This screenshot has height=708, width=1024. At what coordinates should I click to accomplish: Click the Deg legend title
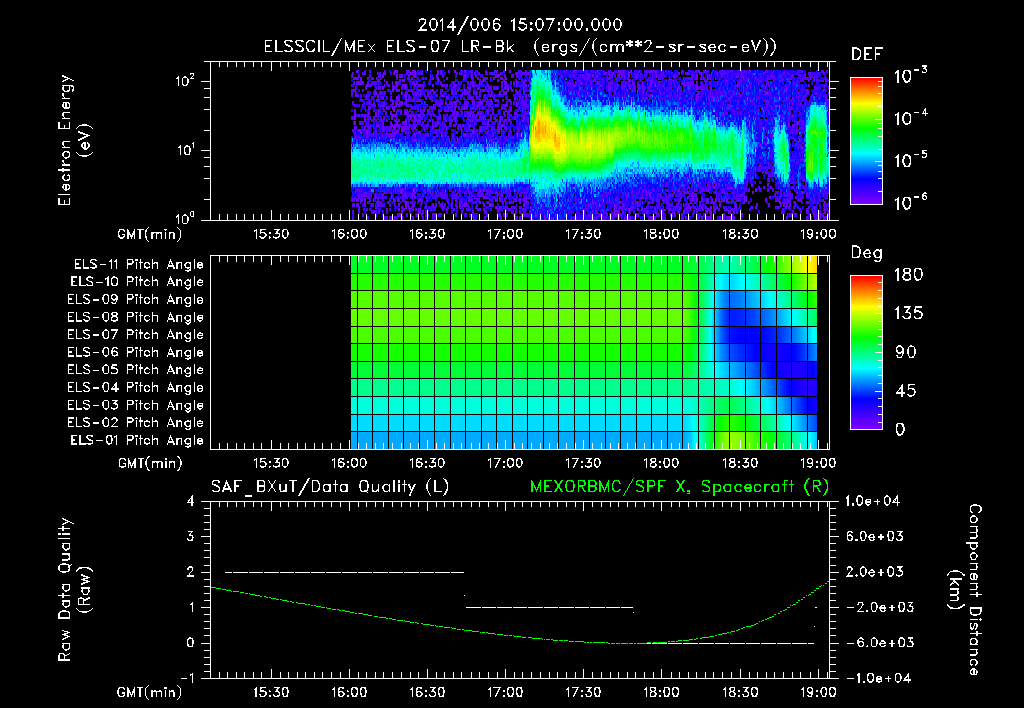[x=867, y=253]
